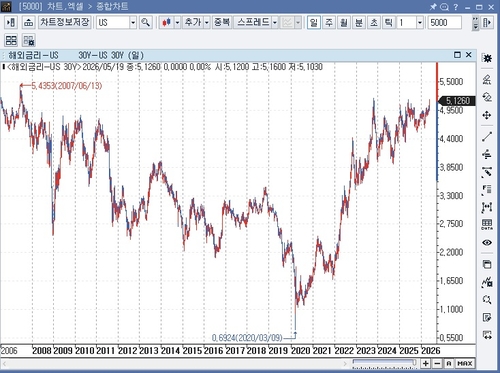Select the trend line drawing tool
Viewport: 500px width, 373px height.
[x=487, y=136]
